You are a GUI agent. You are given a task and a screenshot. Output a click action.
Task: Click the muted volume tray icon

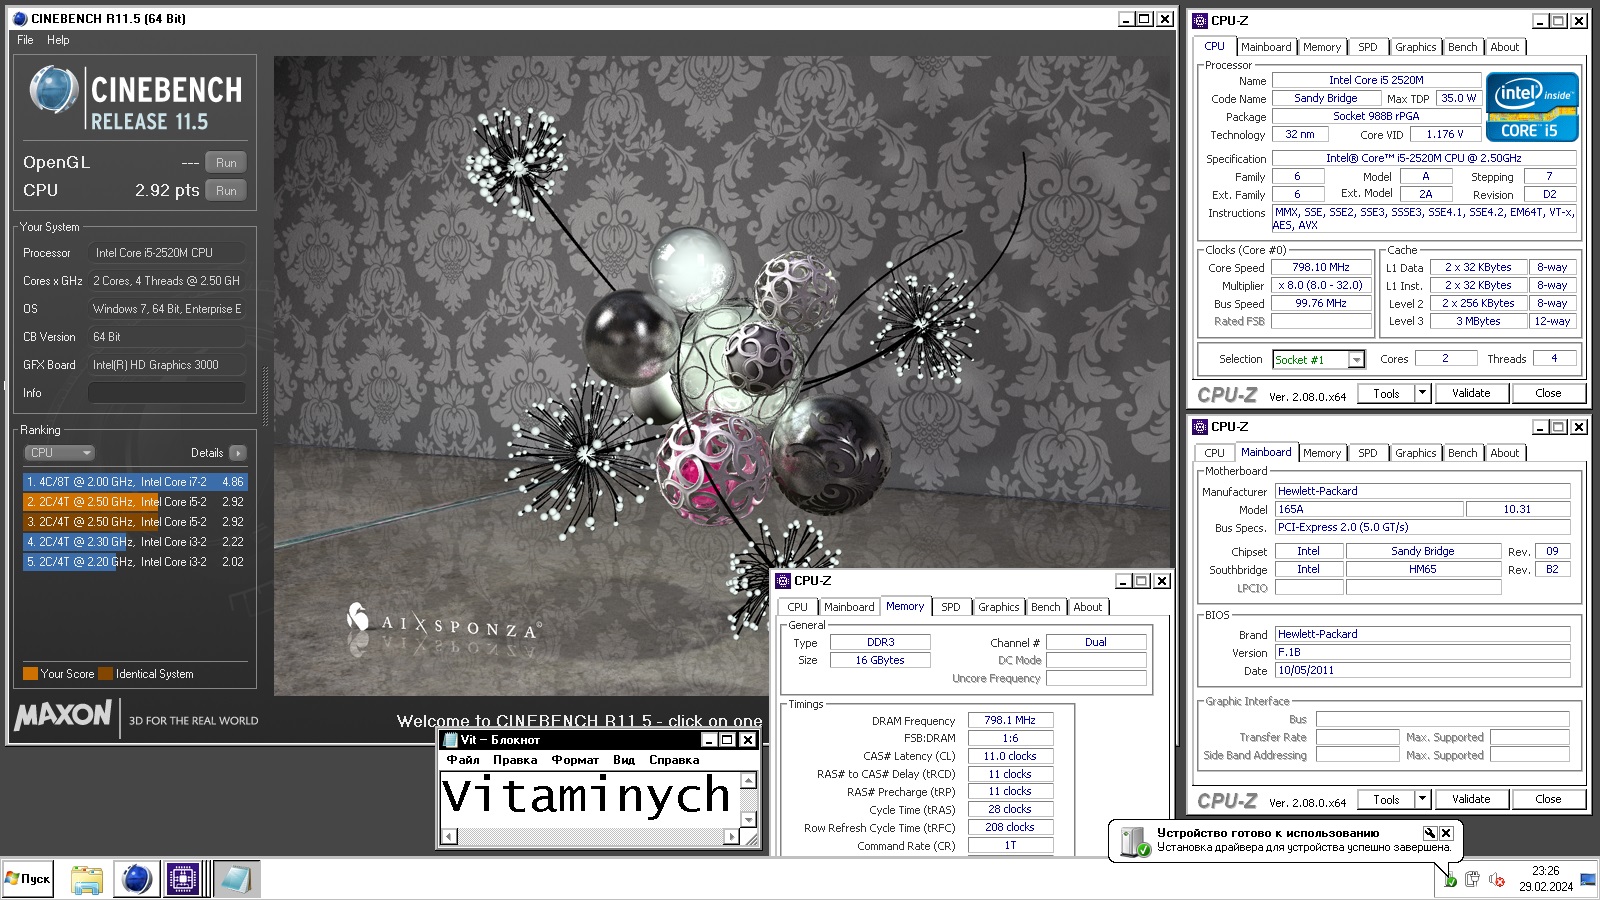pos(1497,879)
